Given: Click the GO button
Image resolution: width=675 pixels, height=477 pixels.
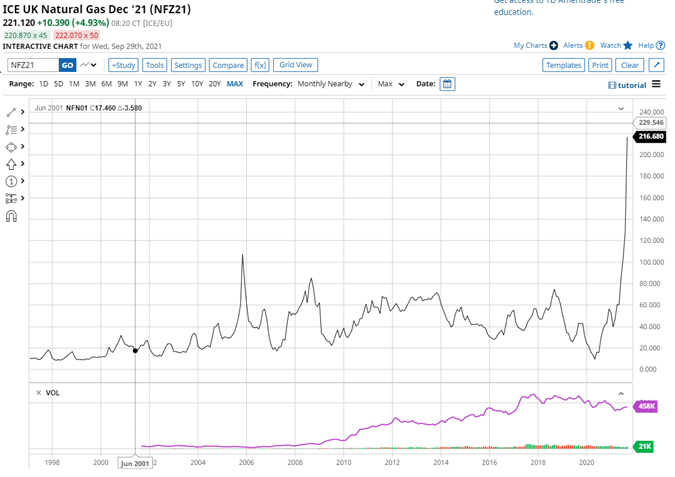Looking at the screenshot, I should [x=67, y=65].
